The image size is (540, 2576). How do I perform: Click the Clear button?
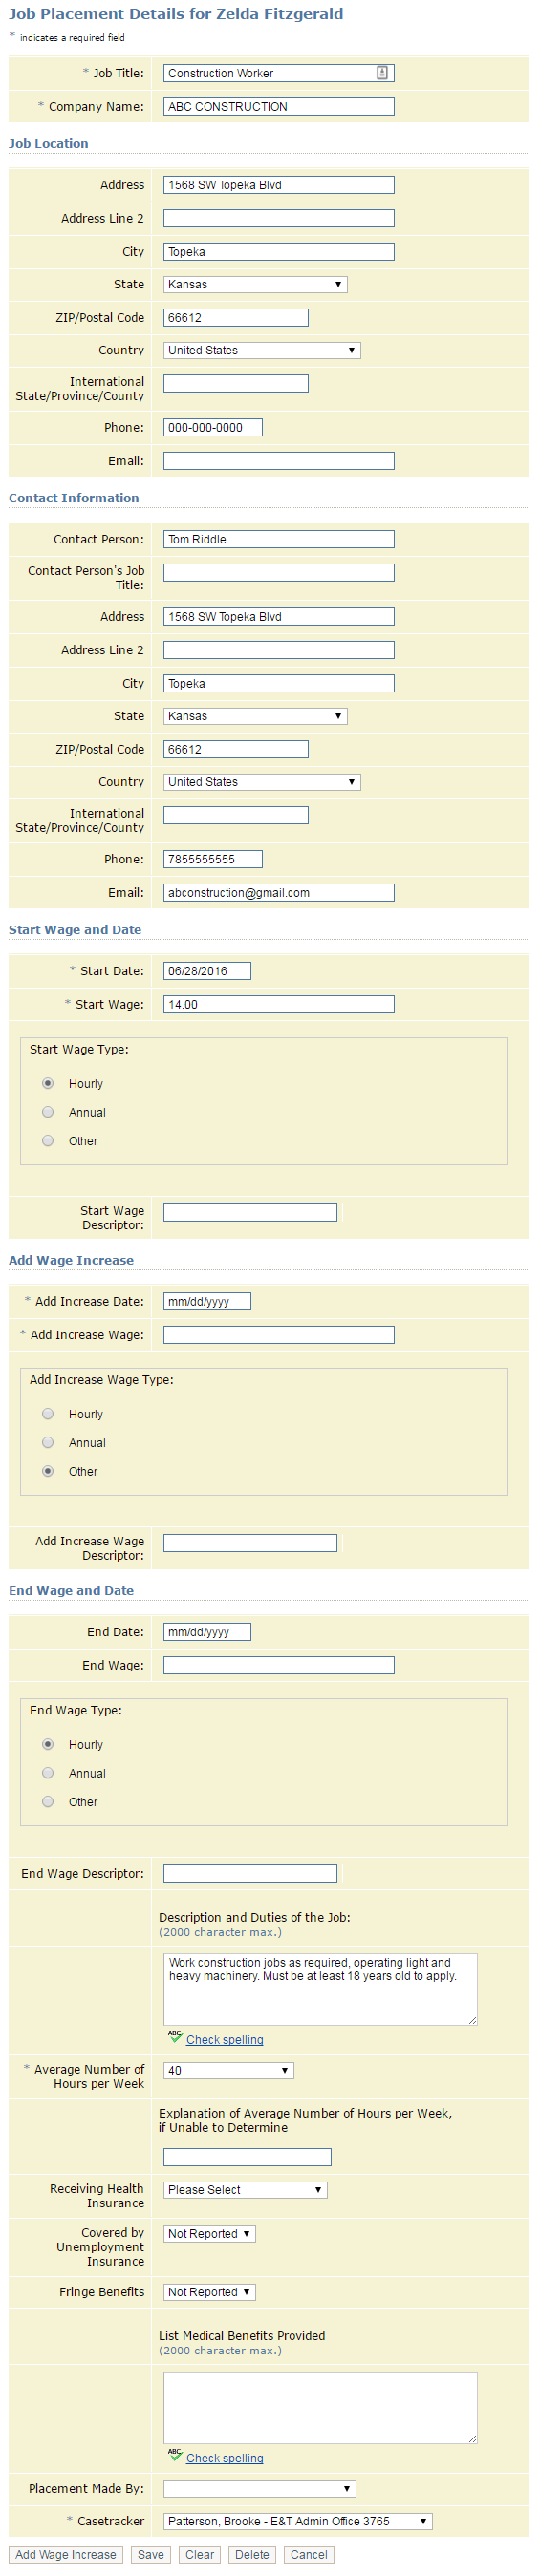point(200,2554)
